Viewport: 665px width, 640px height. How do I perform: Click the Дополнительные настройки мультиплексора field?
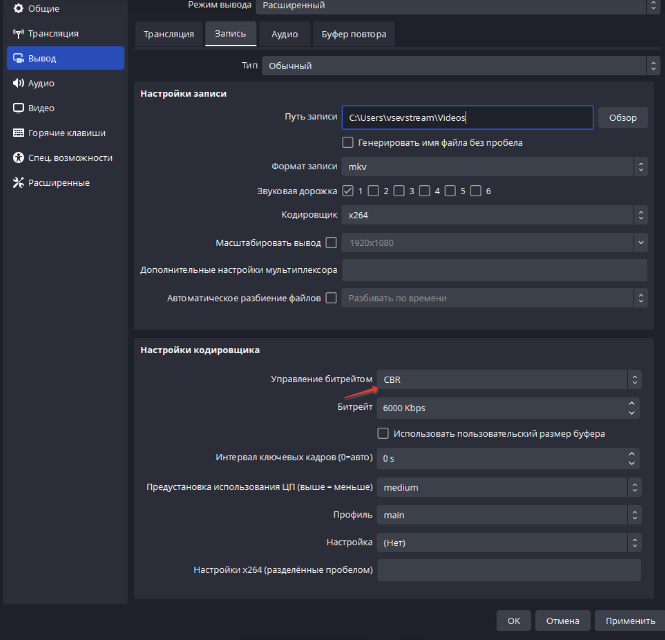tap(495, 270)
